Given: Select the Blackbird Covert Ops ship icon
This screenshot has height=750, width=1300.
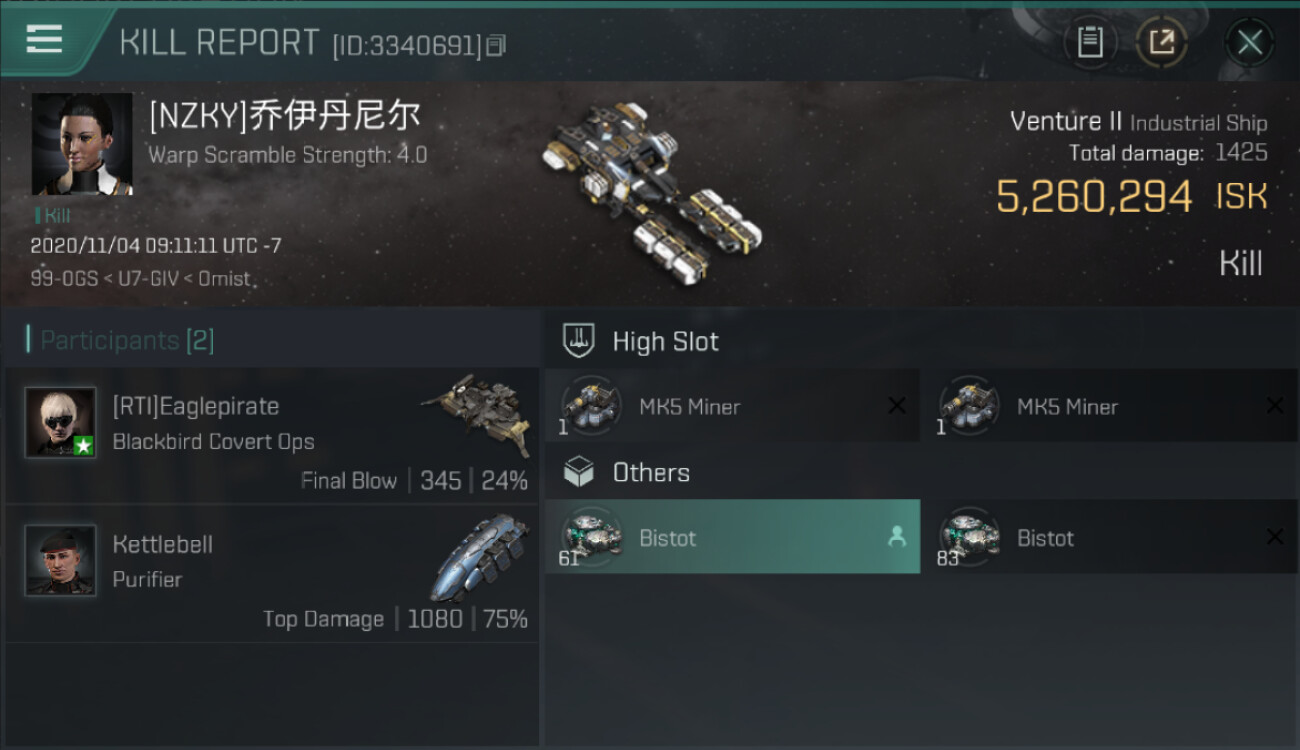Looking at the screenshot, I should click(x=476, y=413).
